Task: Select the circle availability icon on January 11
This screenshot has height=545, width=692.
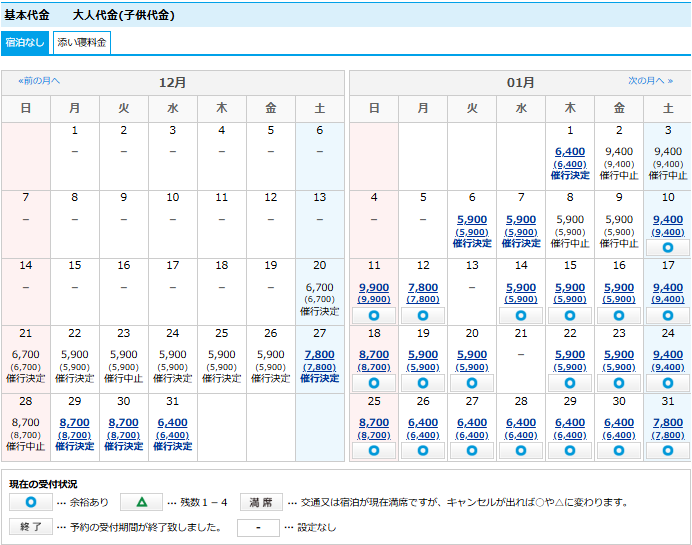Action: (x=374, y=315)
